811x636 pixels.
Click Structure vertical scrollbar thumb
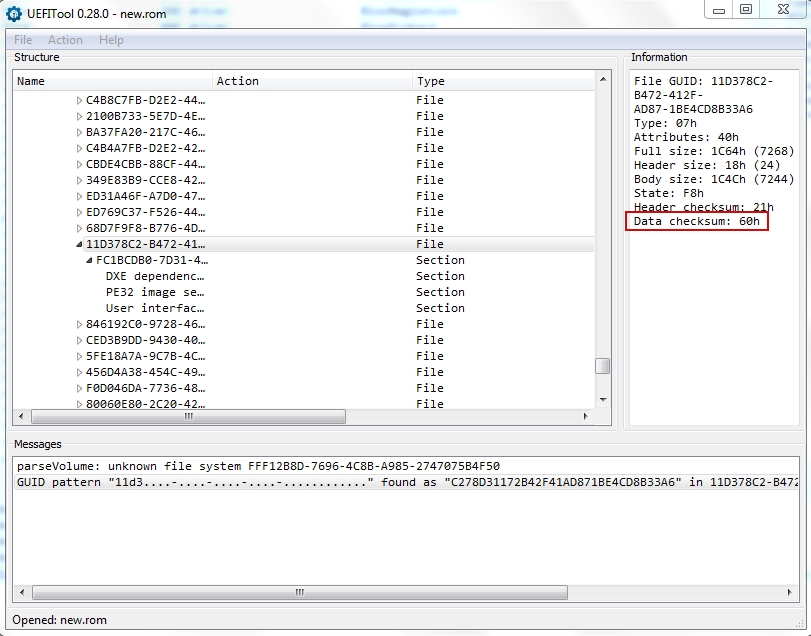603,366
